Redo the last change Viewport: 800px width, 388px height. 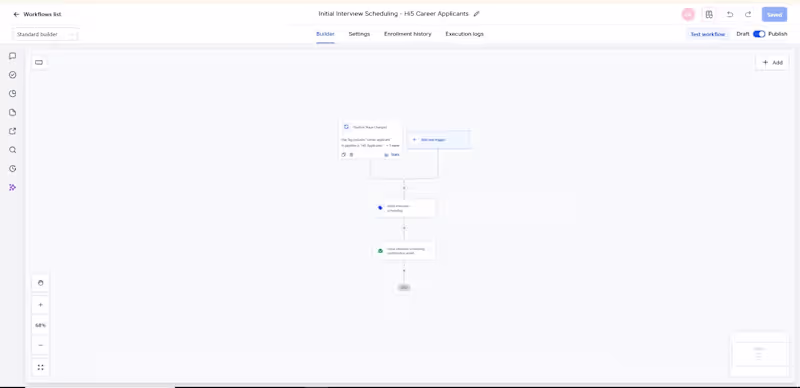pos(748,14)
